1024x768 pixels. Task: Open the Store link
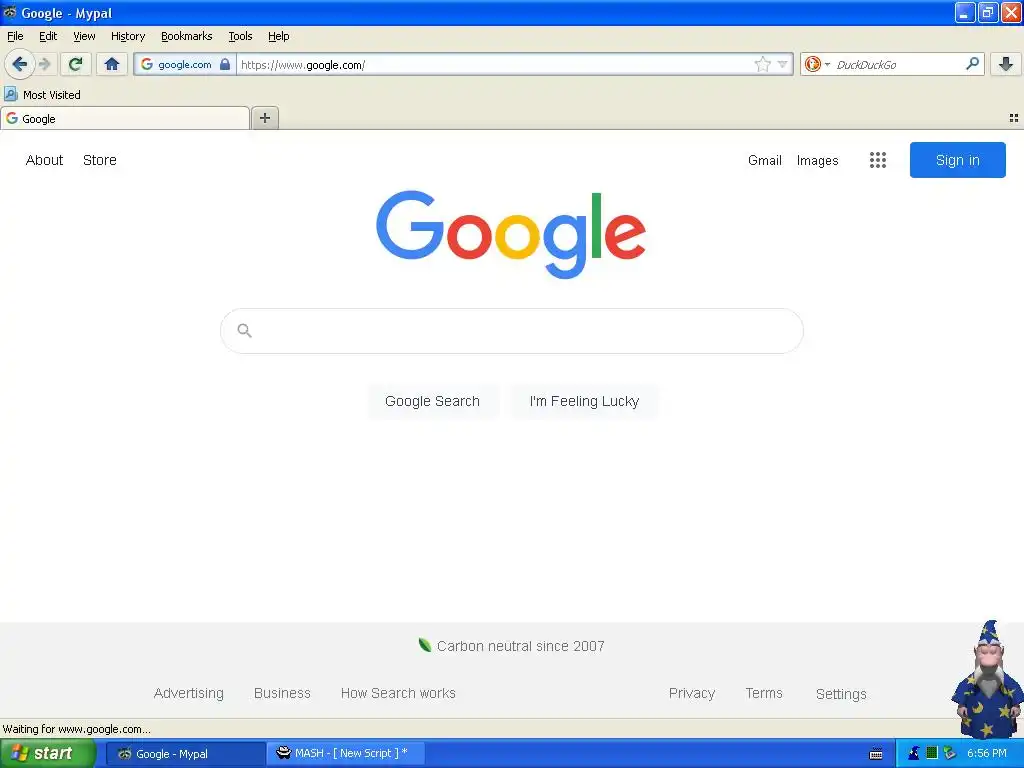click(100, 160)
